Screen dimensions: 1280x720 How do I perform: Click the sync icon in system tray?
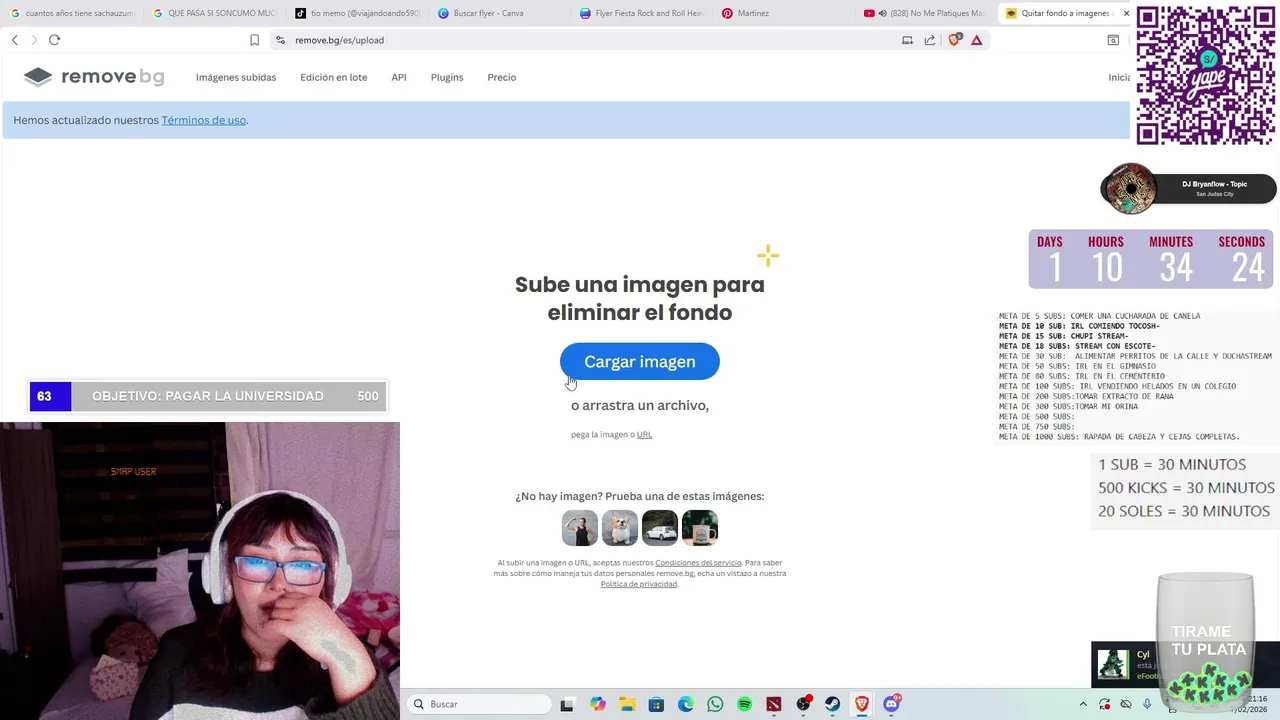(x=1104, y=705)
